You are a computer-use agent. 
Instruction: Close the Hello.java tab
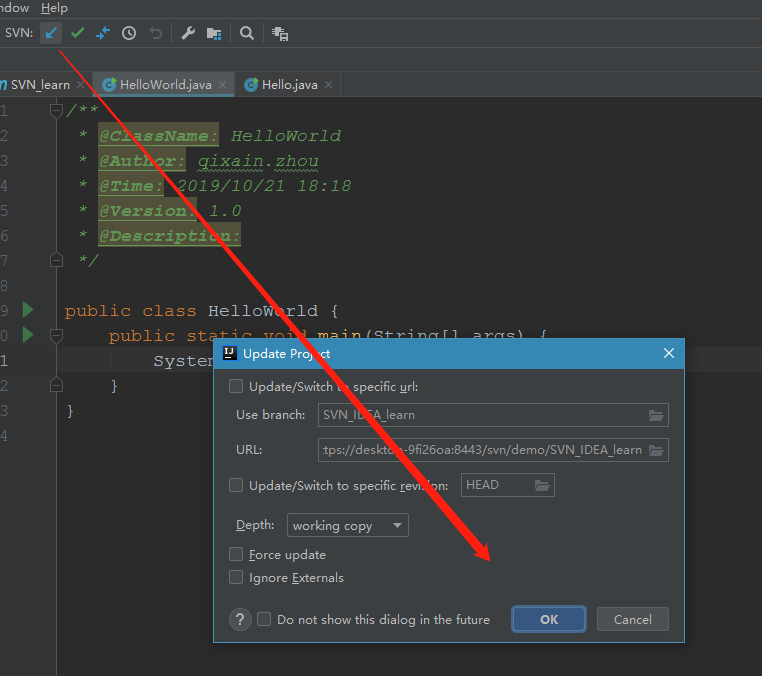329,85
